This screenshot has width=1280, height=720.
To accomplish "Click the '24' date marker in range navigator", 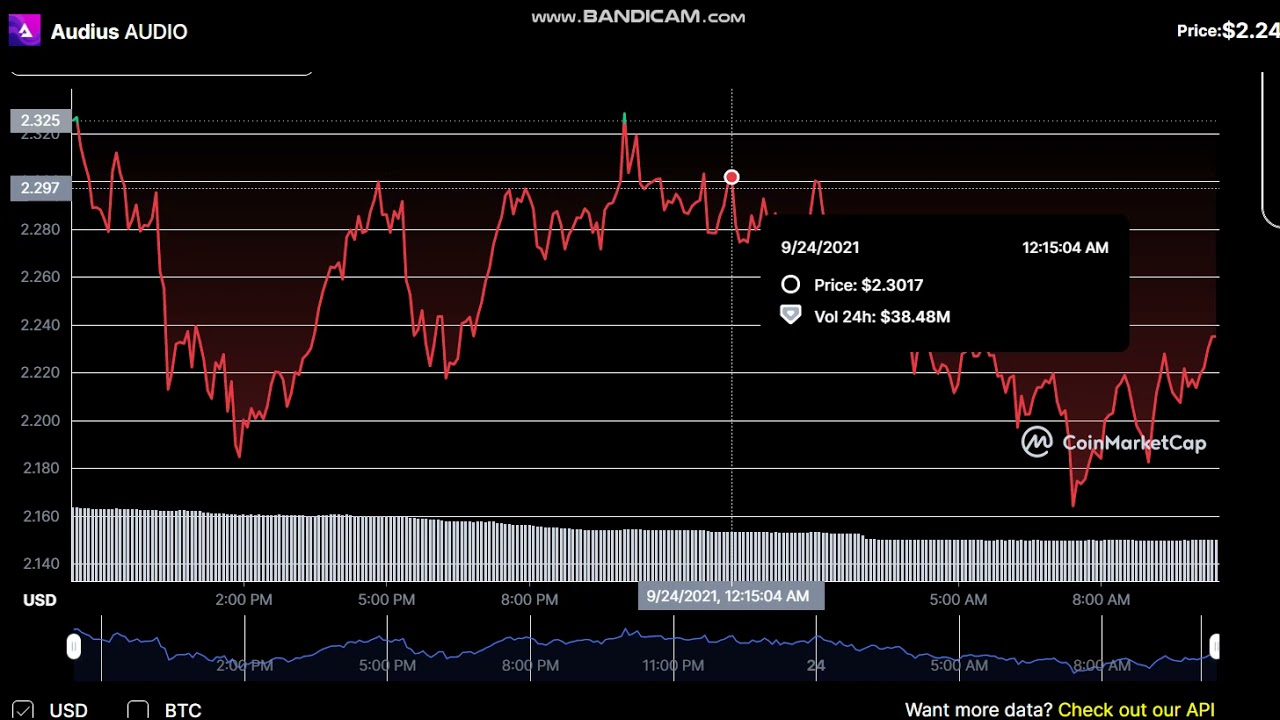I will point(816,665).
